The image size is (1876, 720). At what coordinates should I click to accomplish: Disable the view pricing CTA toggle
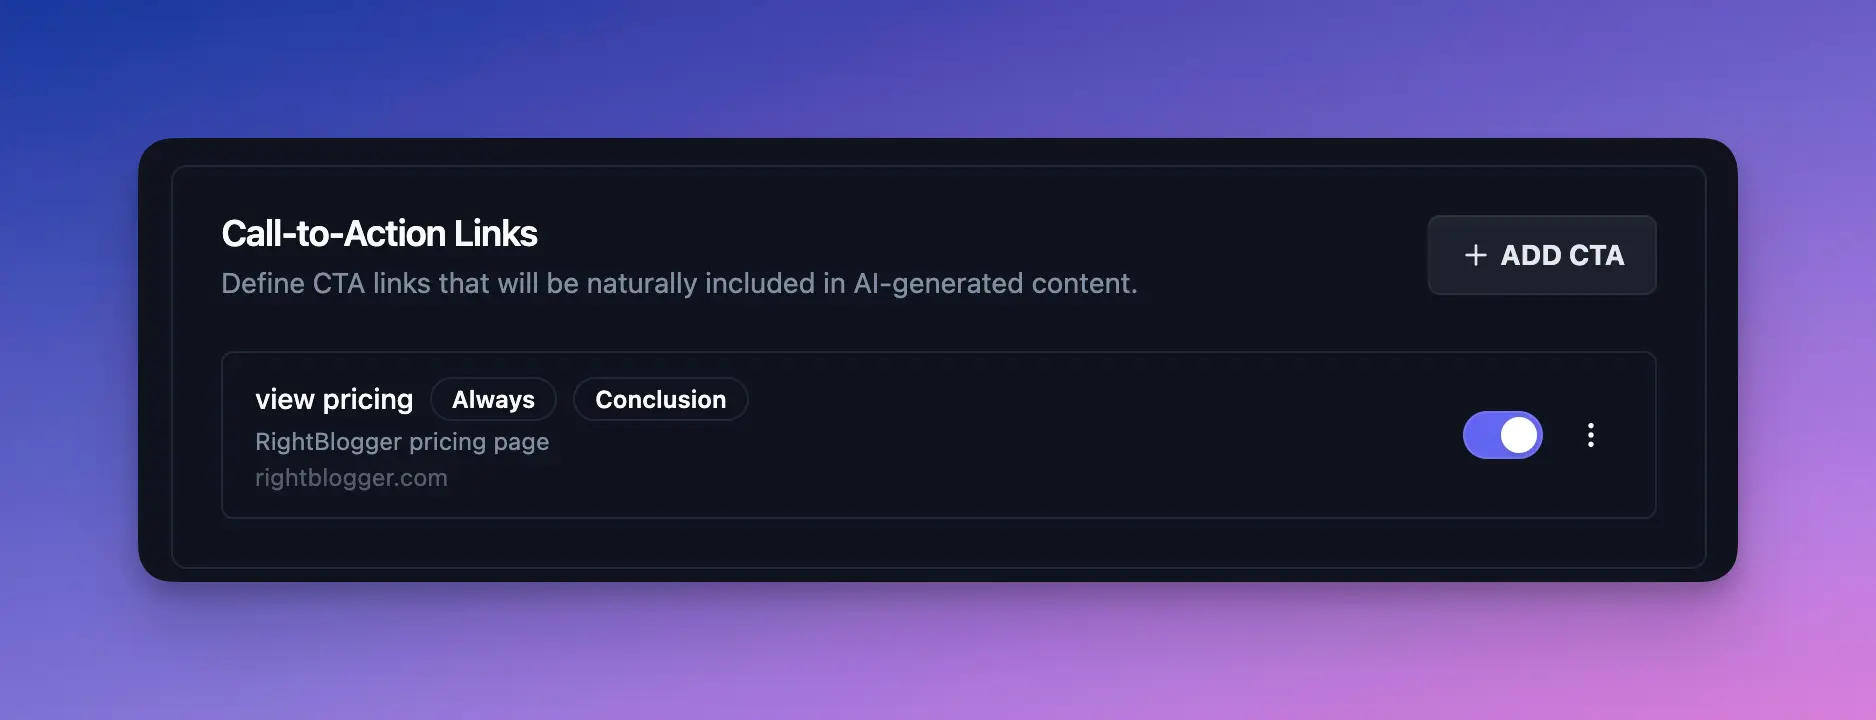1502,435
